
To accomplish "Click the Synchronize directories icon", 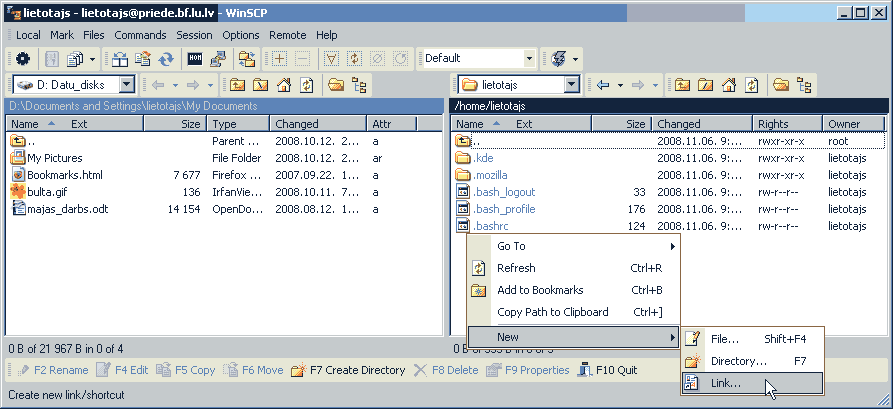I will 143,58.
